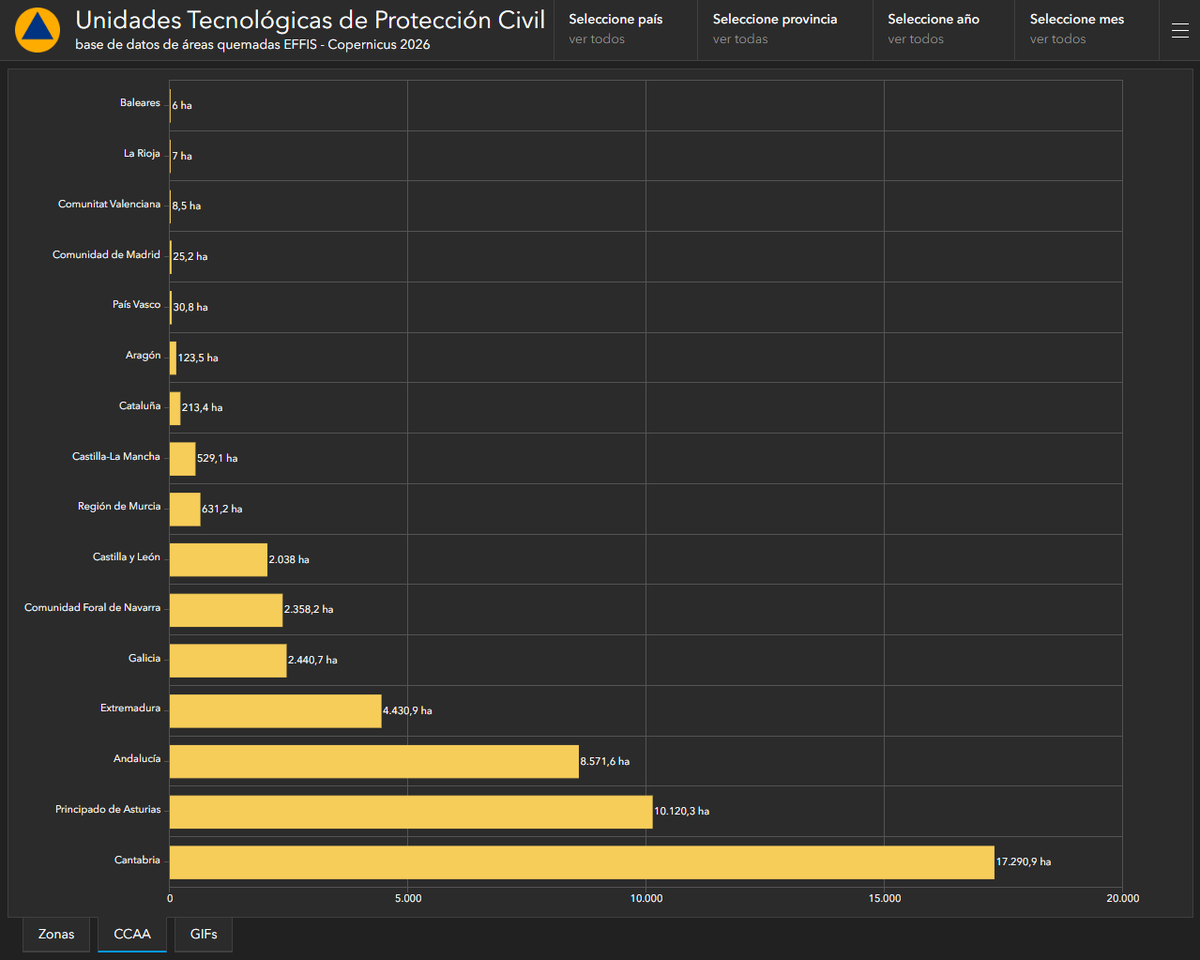Click the Región de Murcia bar
Viewport: 1200px width, 960px height.
pyautogui.click(x=185, y=509)
